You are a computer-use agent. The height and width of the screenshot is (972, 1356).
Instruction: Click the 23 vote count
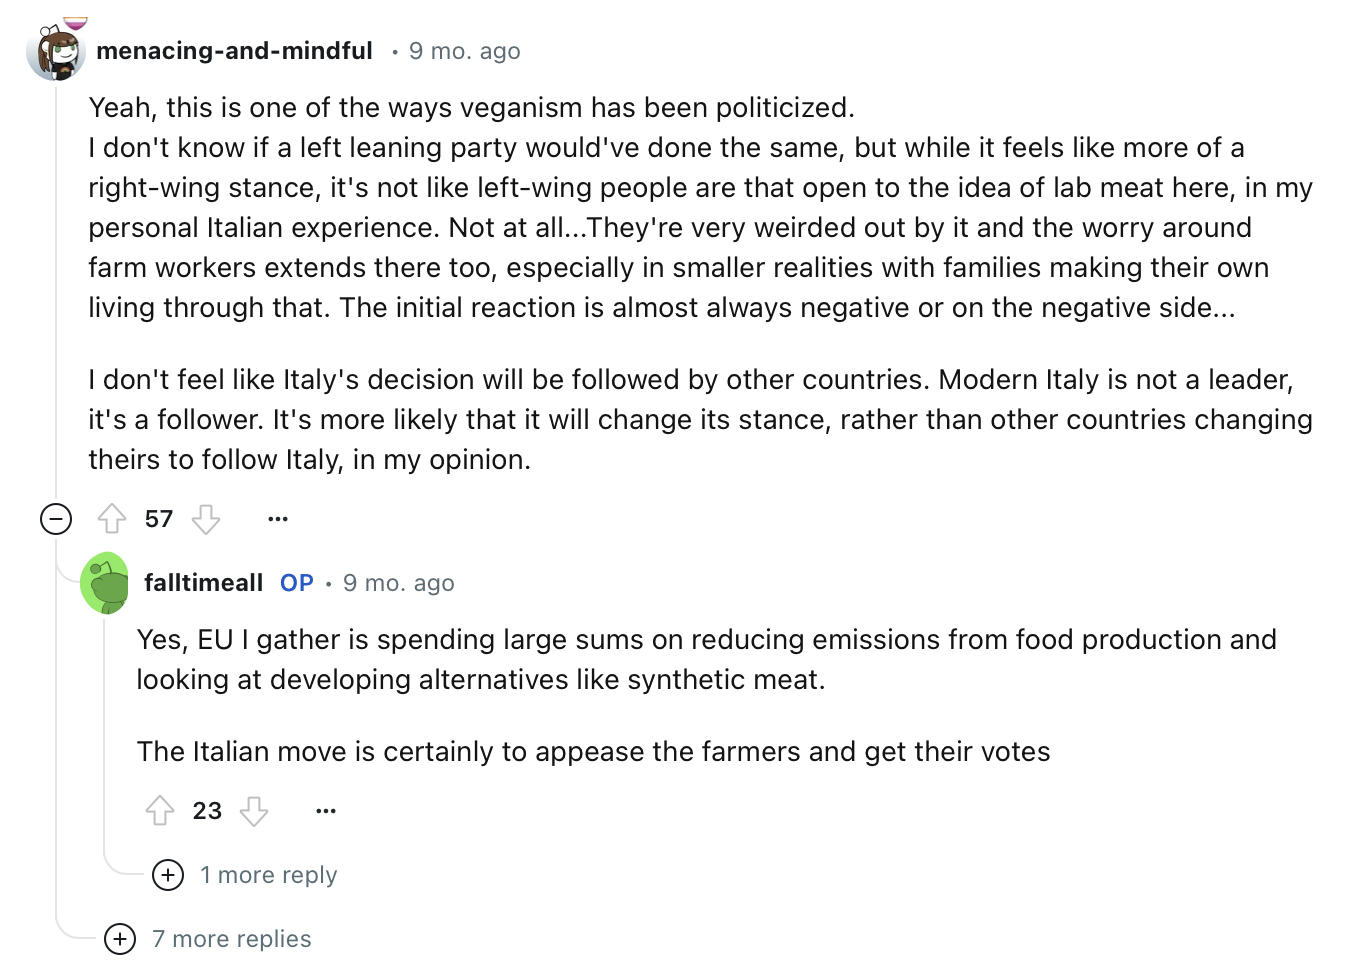coord(207,811)
